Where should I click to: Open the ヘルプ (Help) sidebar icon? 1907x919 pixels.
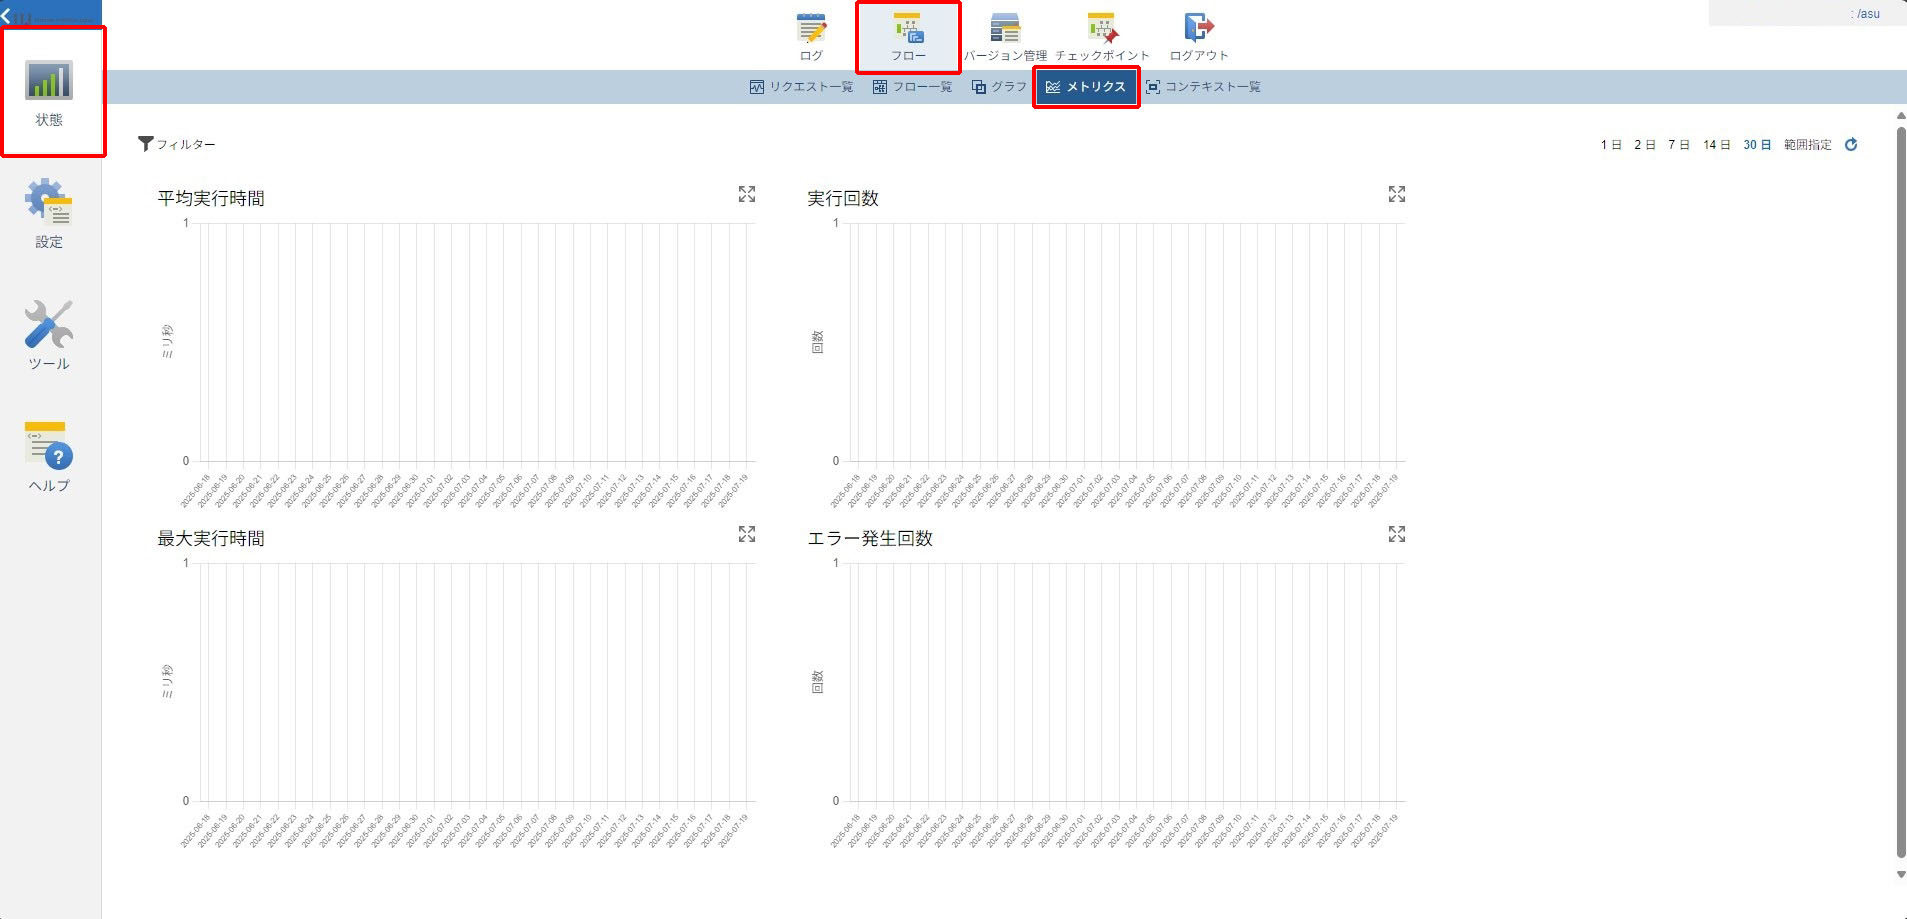pyautogui.click(x=49, y=457)
